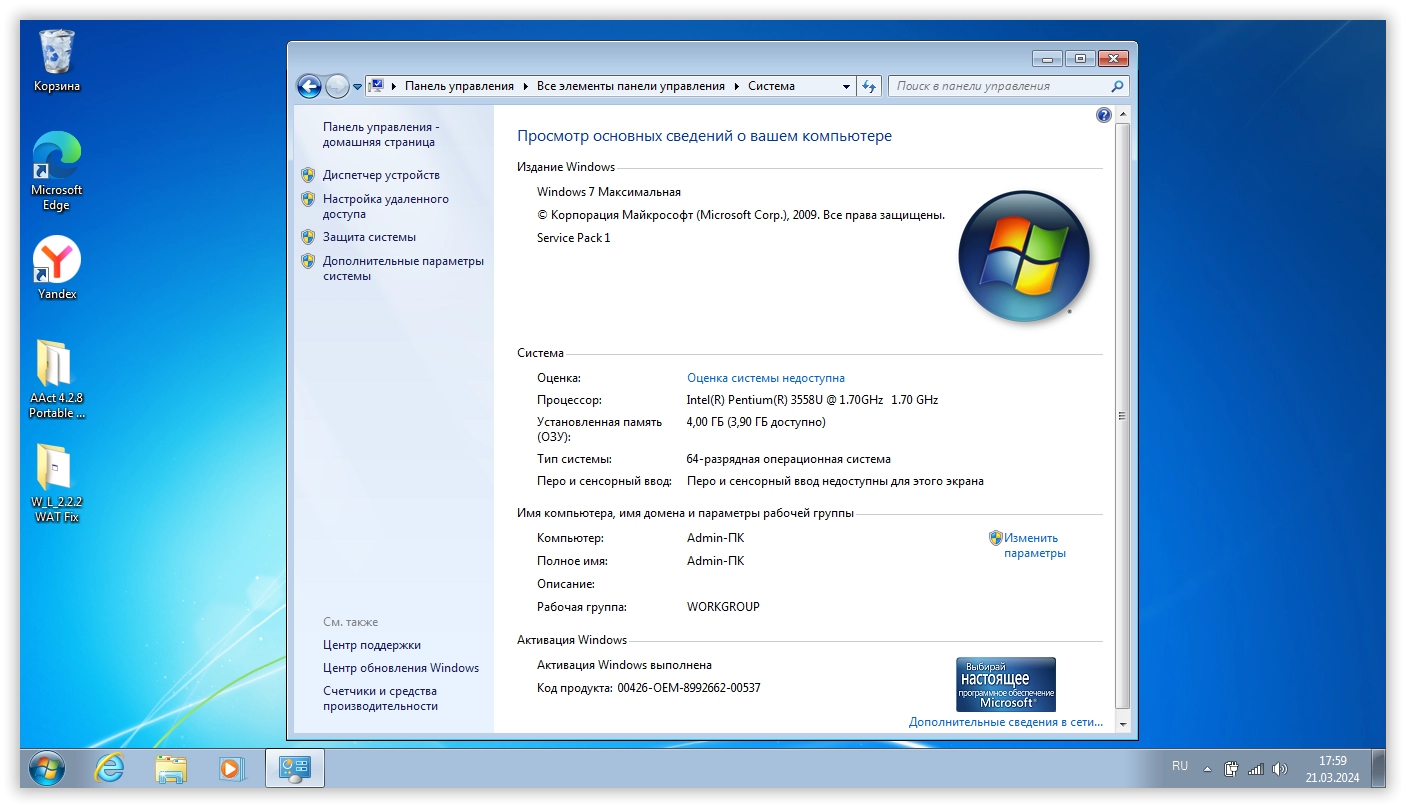
Task: Expand the address bar history dropdown
Action: [x=846, y=87]
